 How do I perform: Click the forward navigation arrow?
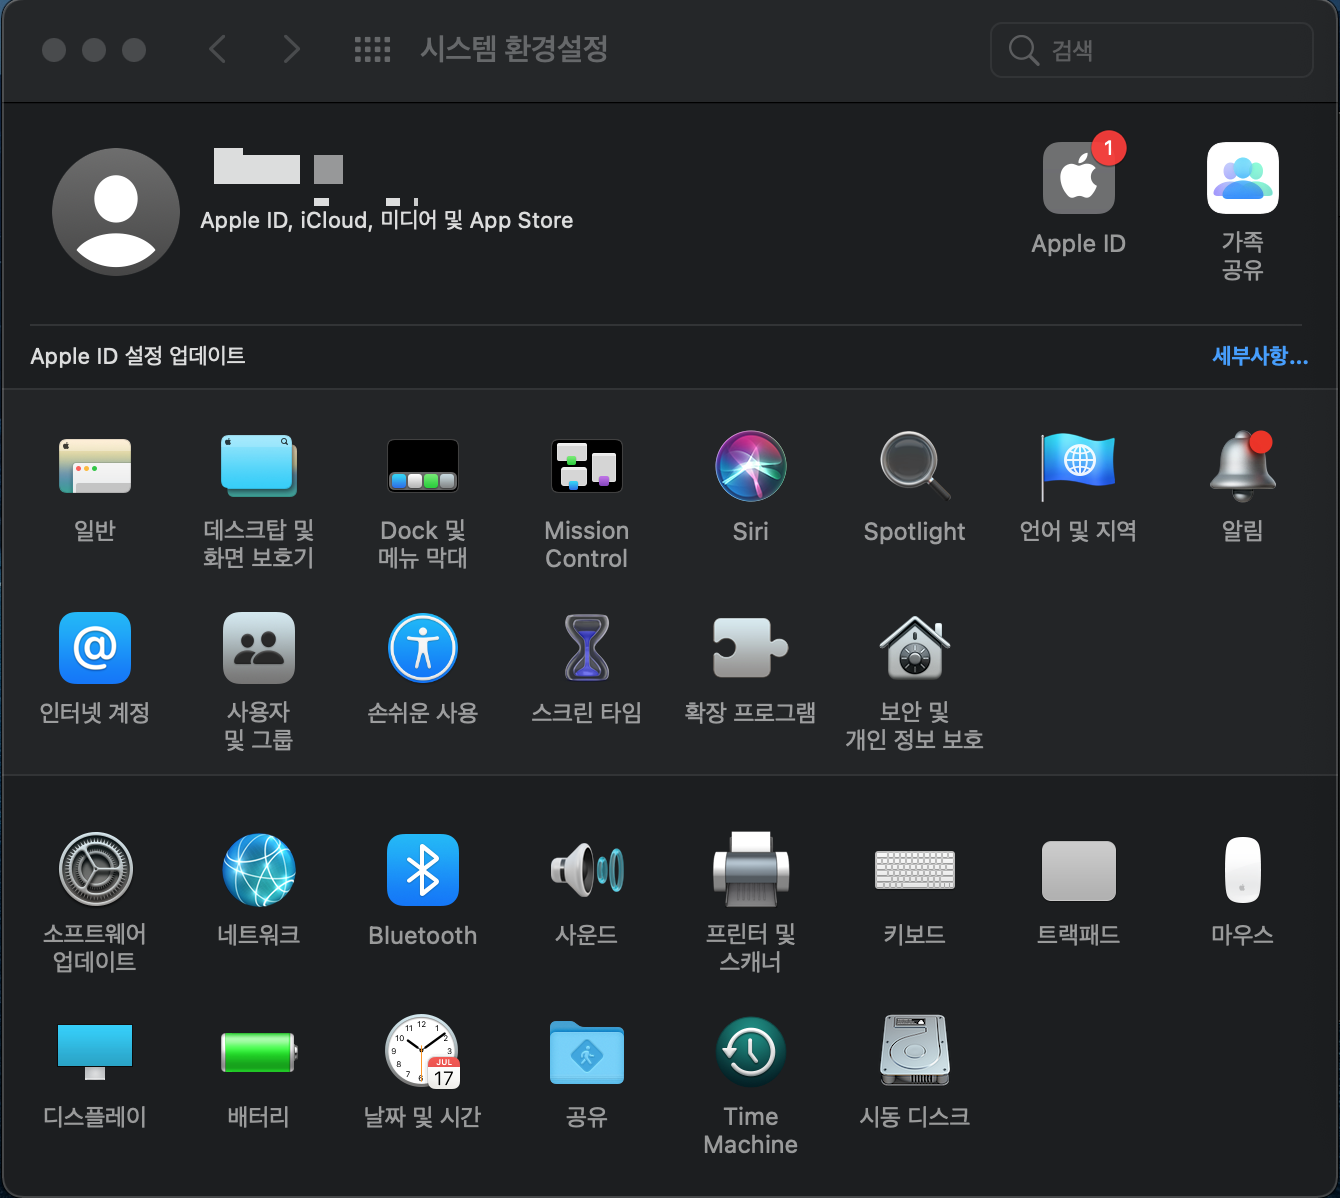pos(291,49)
